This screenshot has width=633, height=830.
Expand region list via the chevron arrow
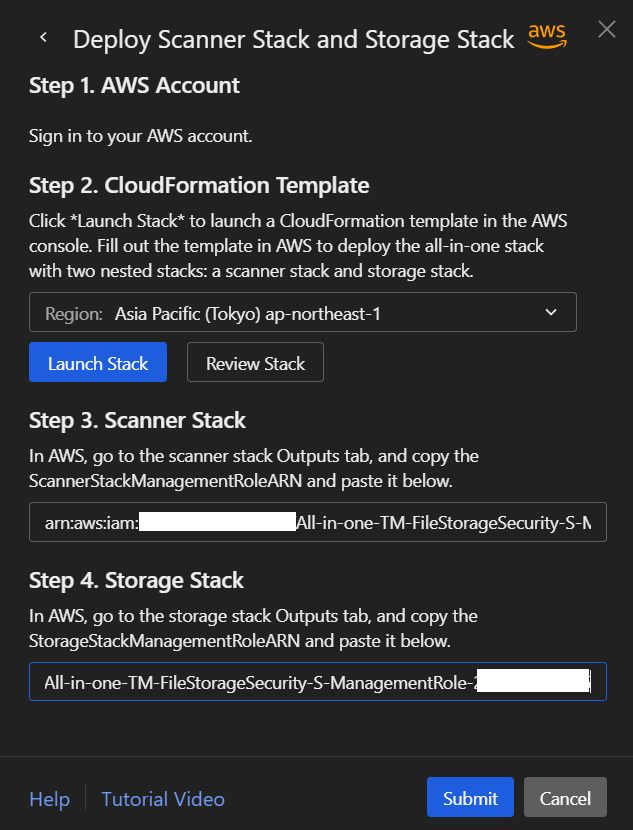tap(551, 313)
